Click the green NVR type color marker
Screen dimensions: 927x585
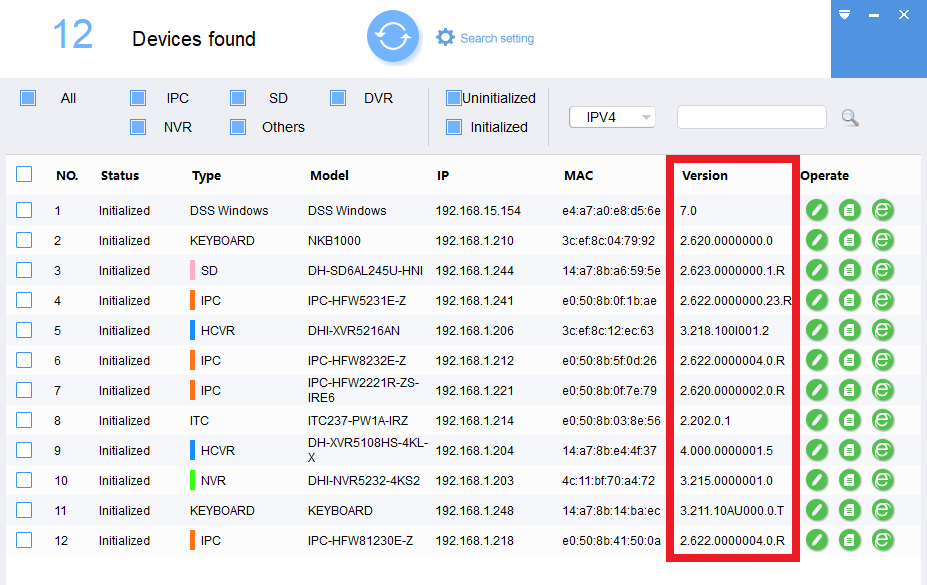[x=192, y=481]
